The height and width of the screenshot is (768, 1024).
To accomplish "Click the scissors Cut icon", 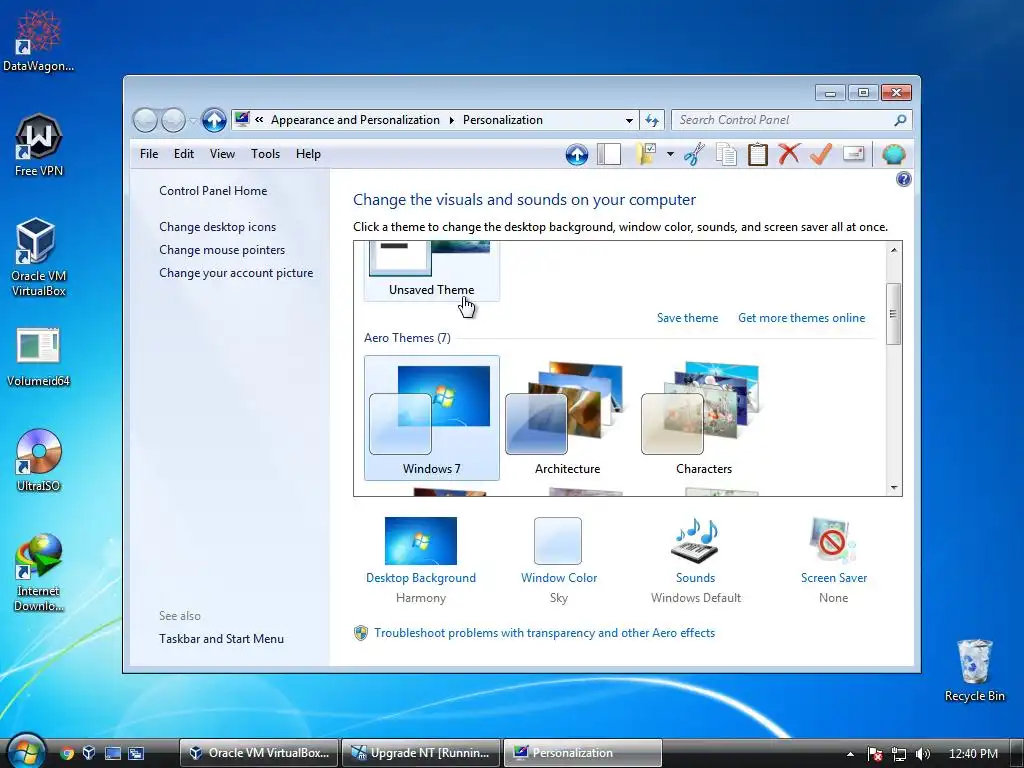I will pyautogui.click(x=694, y=154).
